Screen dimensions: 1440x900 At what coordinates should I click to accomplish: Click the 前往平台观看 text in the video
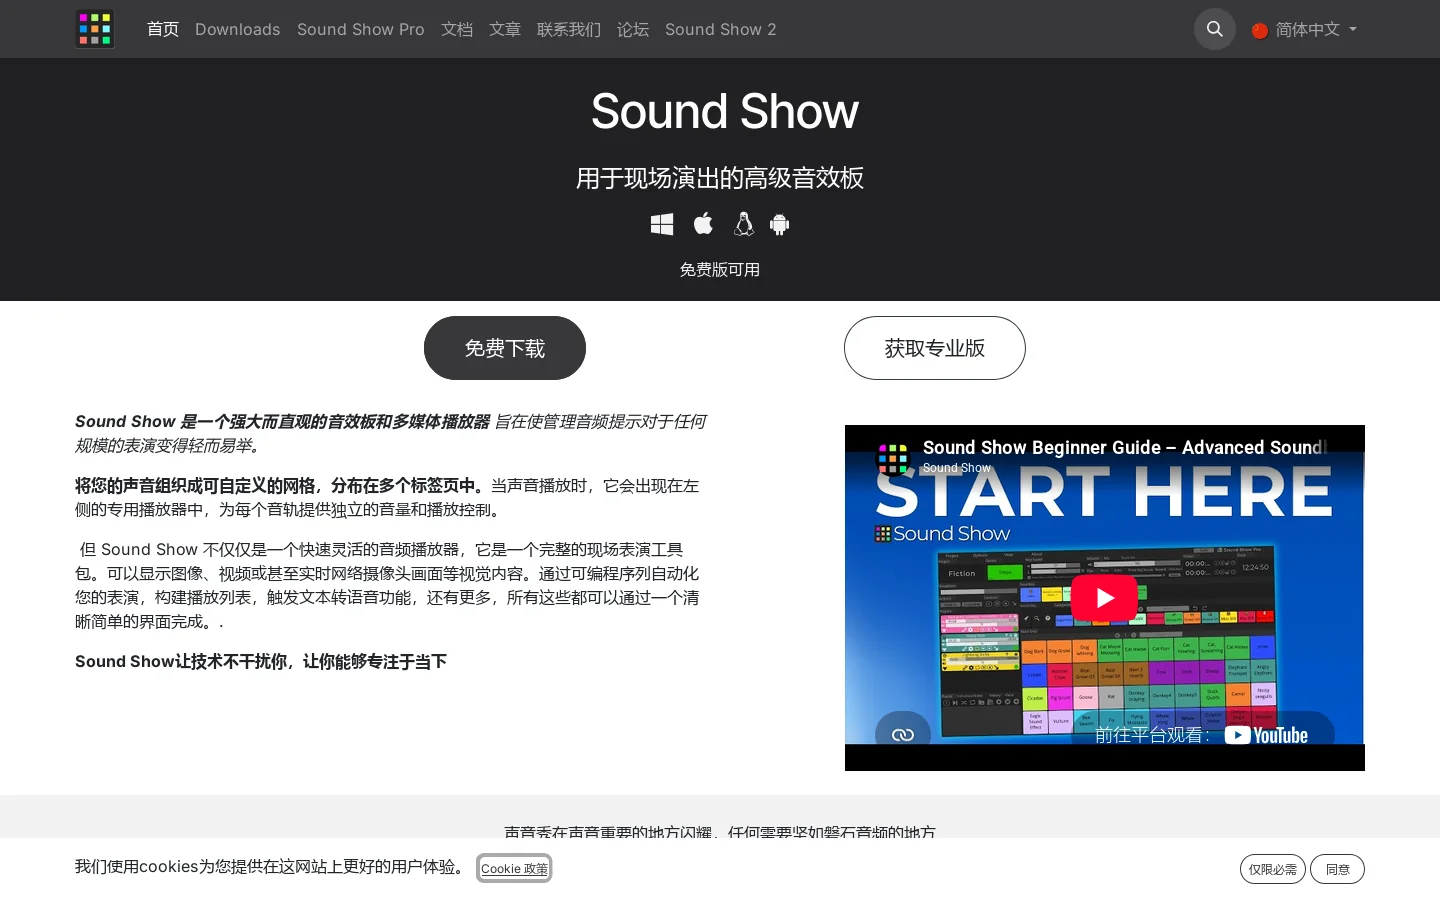pyautogui.click(x=1152, y=735)
